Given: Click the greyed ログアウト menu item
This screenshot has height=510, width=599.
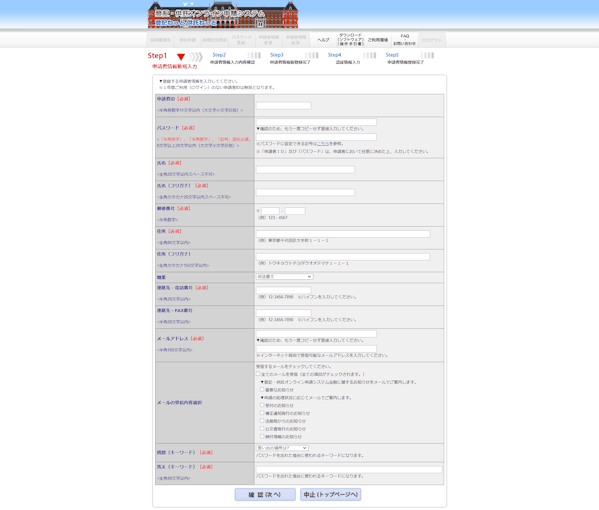Looking at the screenshot, I should coord(432,40).
